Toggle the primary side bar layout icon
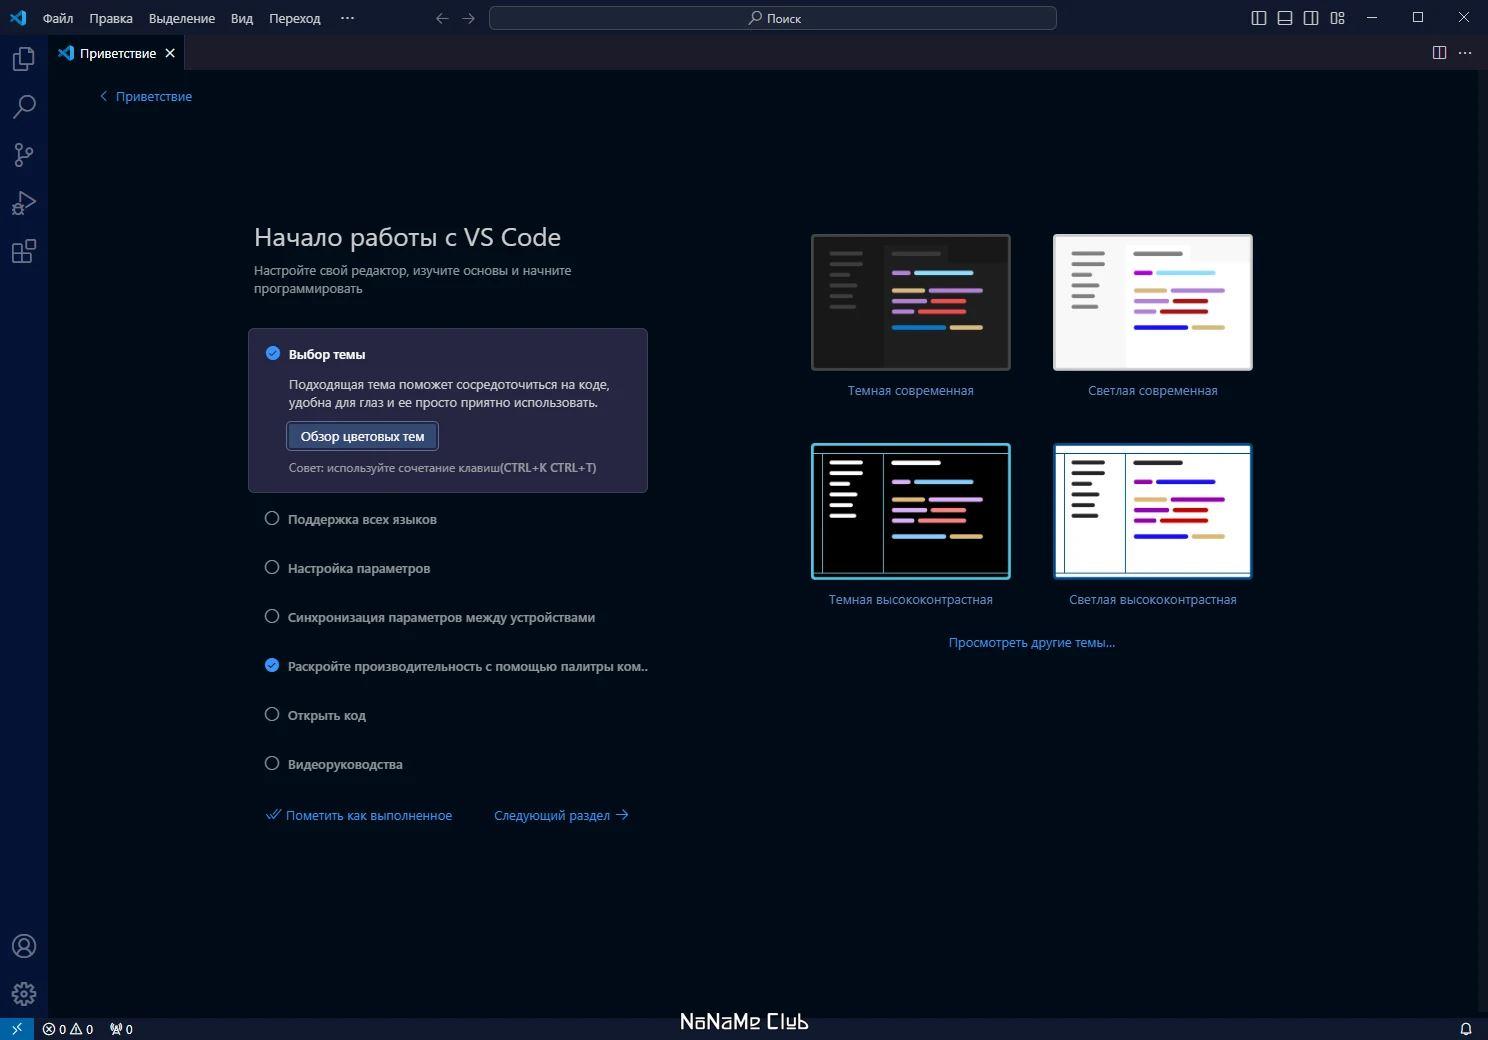 click(1259, 18)
